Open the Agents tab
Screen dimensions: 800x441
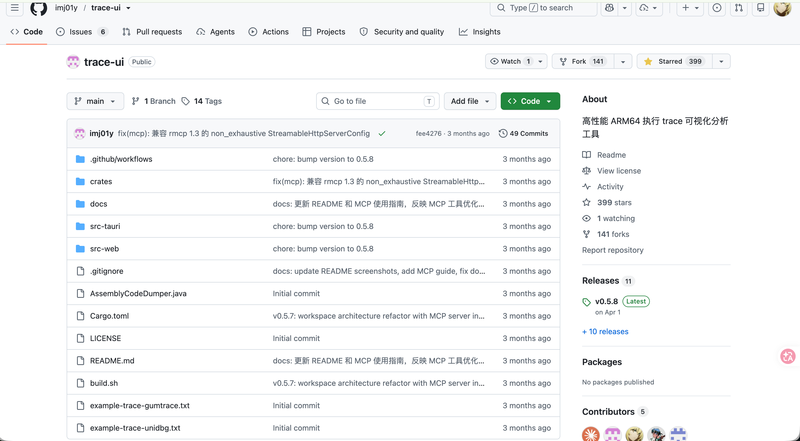pos(215,32)
